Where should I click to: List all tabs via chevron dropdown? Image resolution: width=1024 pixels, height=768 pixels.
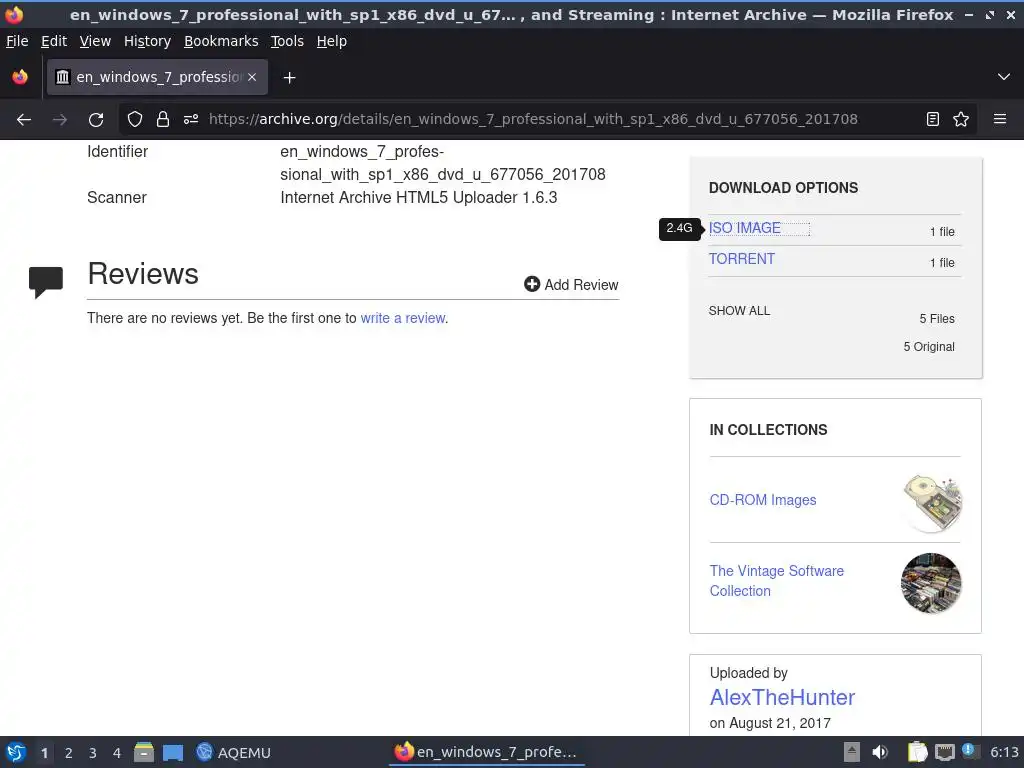(x=1004, y=77)
